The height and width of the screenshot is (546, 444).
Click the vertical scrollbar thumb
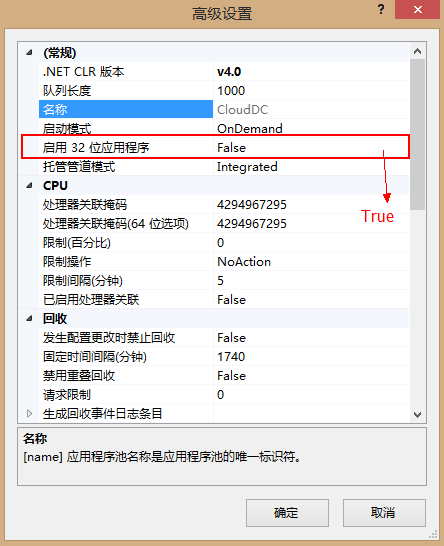[417, 134]
